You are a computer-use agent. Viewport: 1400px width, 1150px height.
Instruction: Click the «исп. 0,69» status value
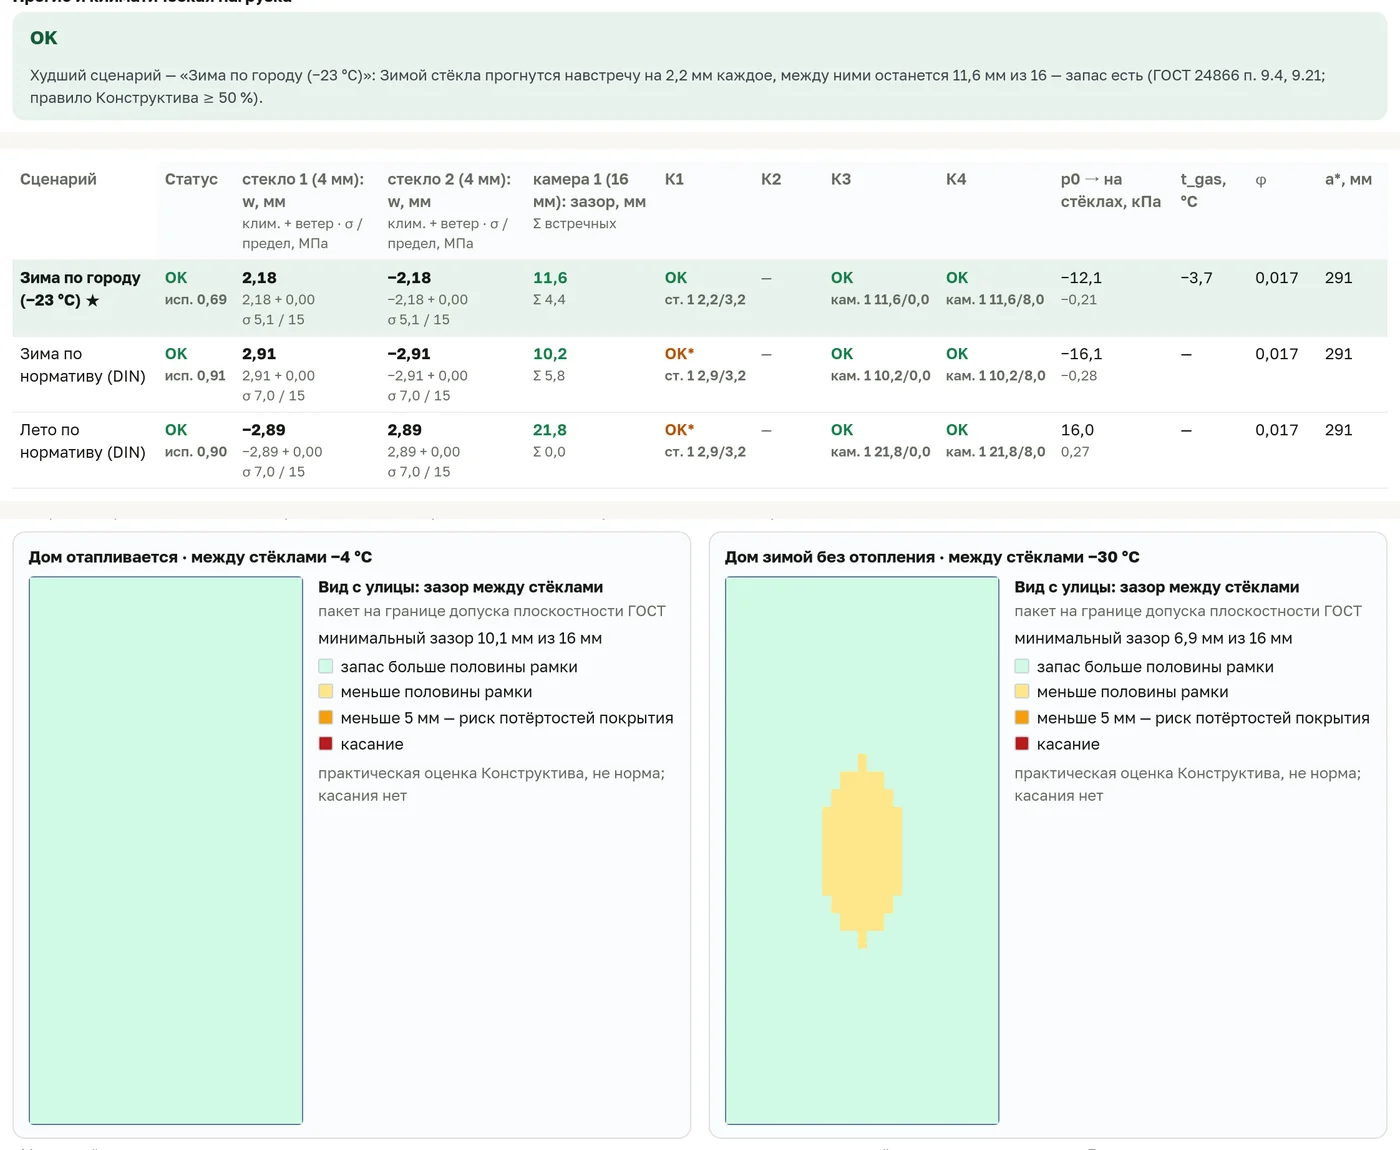pos(196,299)
